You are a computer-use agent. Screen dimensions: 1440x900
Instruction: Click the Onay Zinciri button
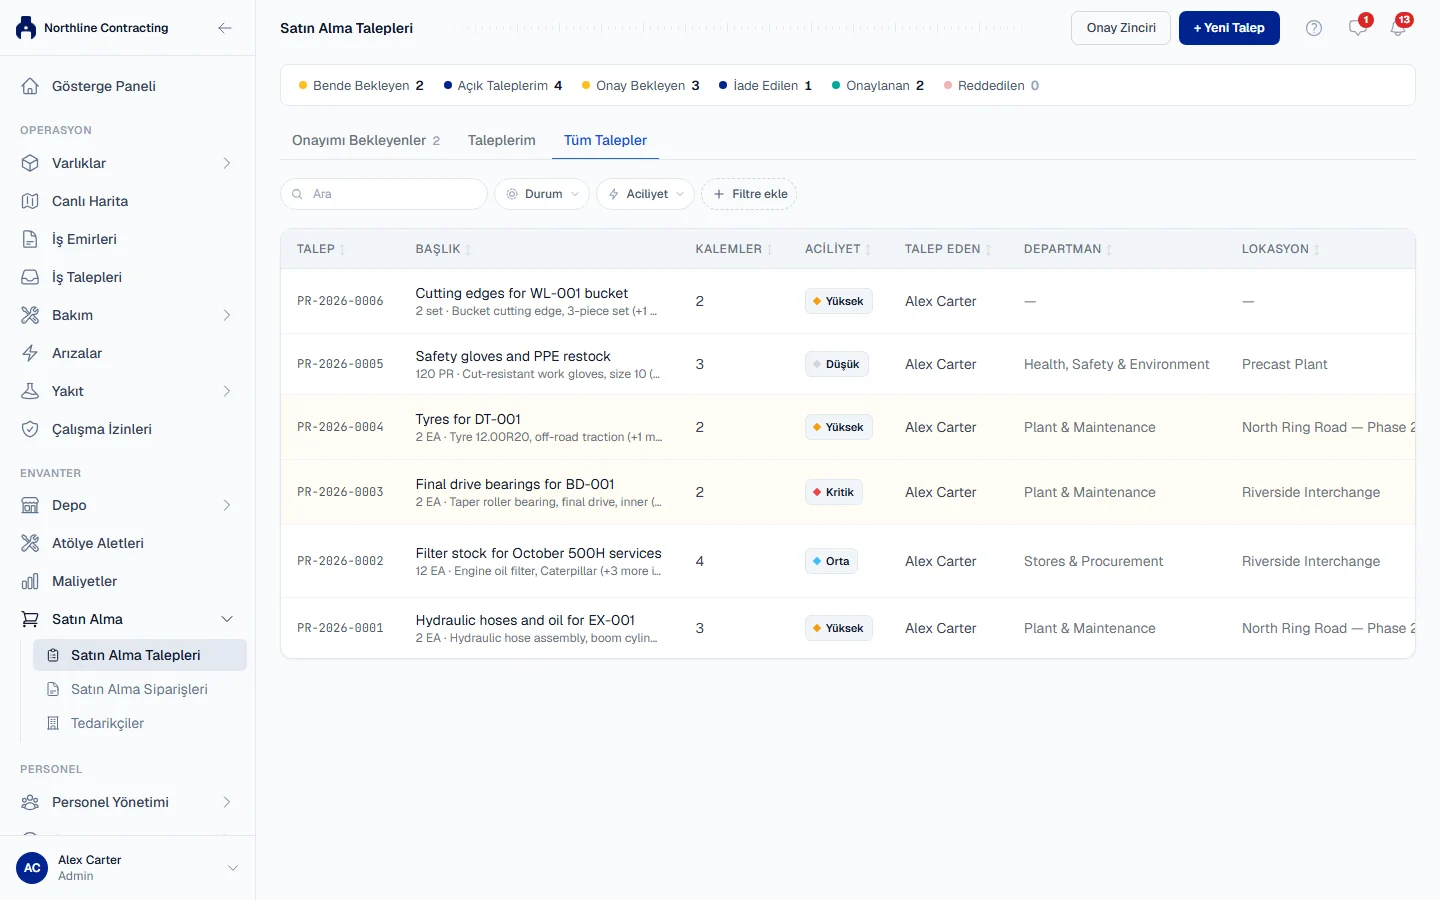1121,28
